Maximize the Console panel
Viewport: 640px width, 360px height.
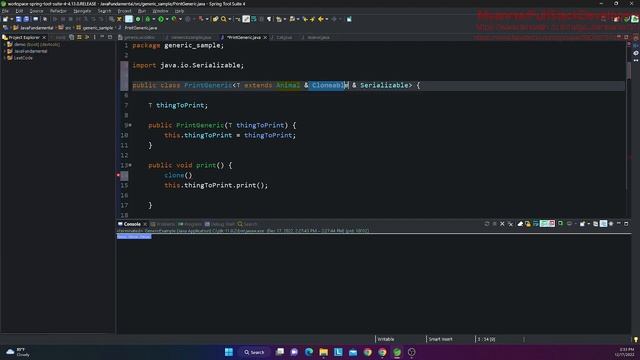626,224
